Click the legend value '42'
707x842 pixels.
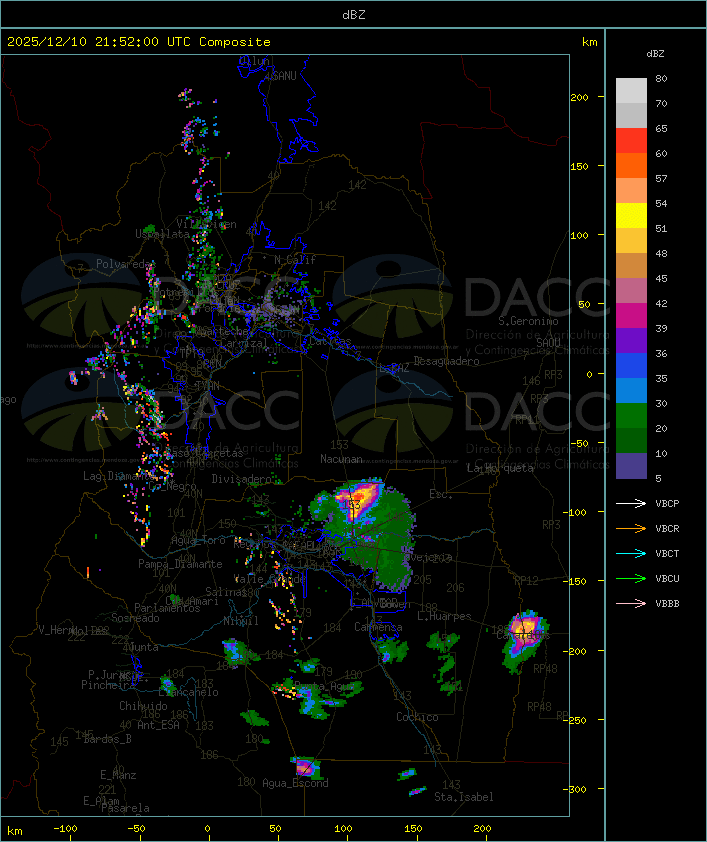661,303
